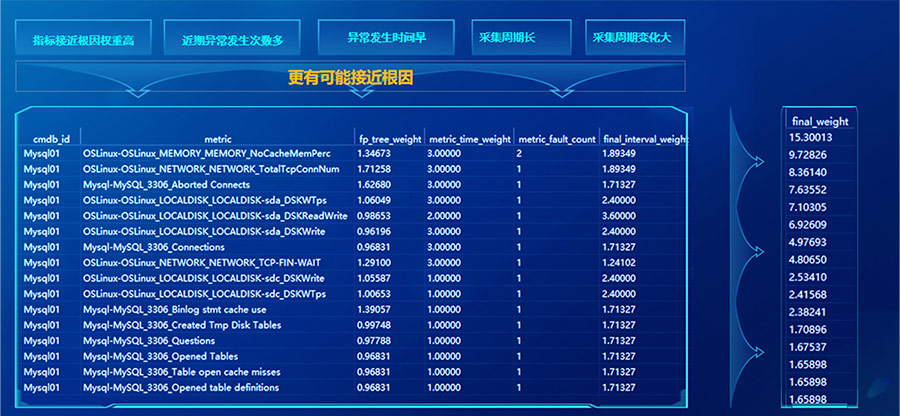The image size is (900, 416).
Task: Click the final_weight column header
Action: [x=820, y=121]
